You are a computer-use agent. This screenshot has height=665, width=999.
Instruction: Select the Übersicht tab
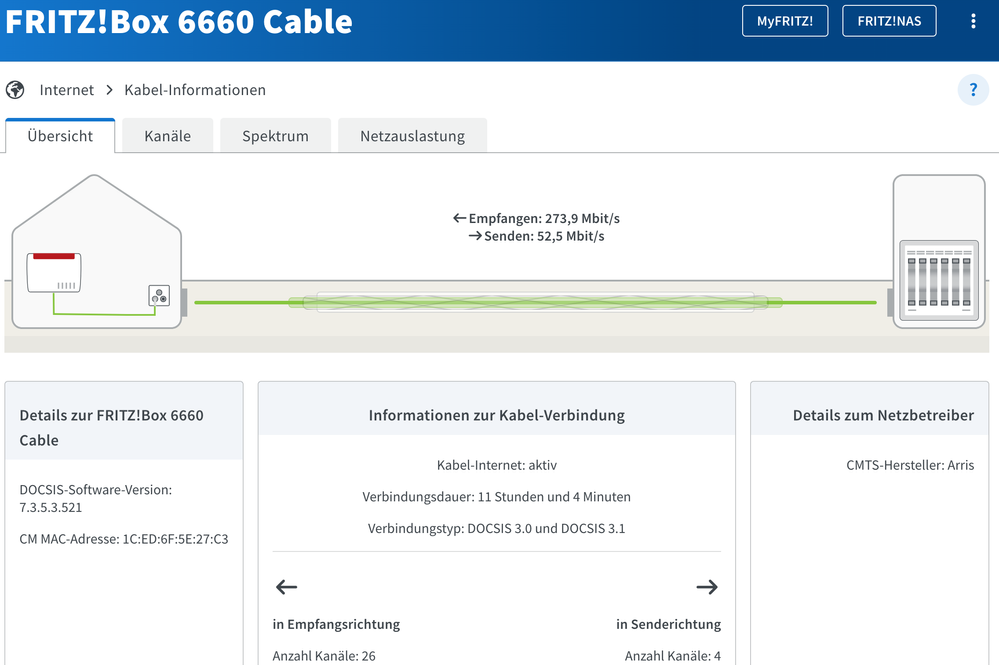pos(60,136)
